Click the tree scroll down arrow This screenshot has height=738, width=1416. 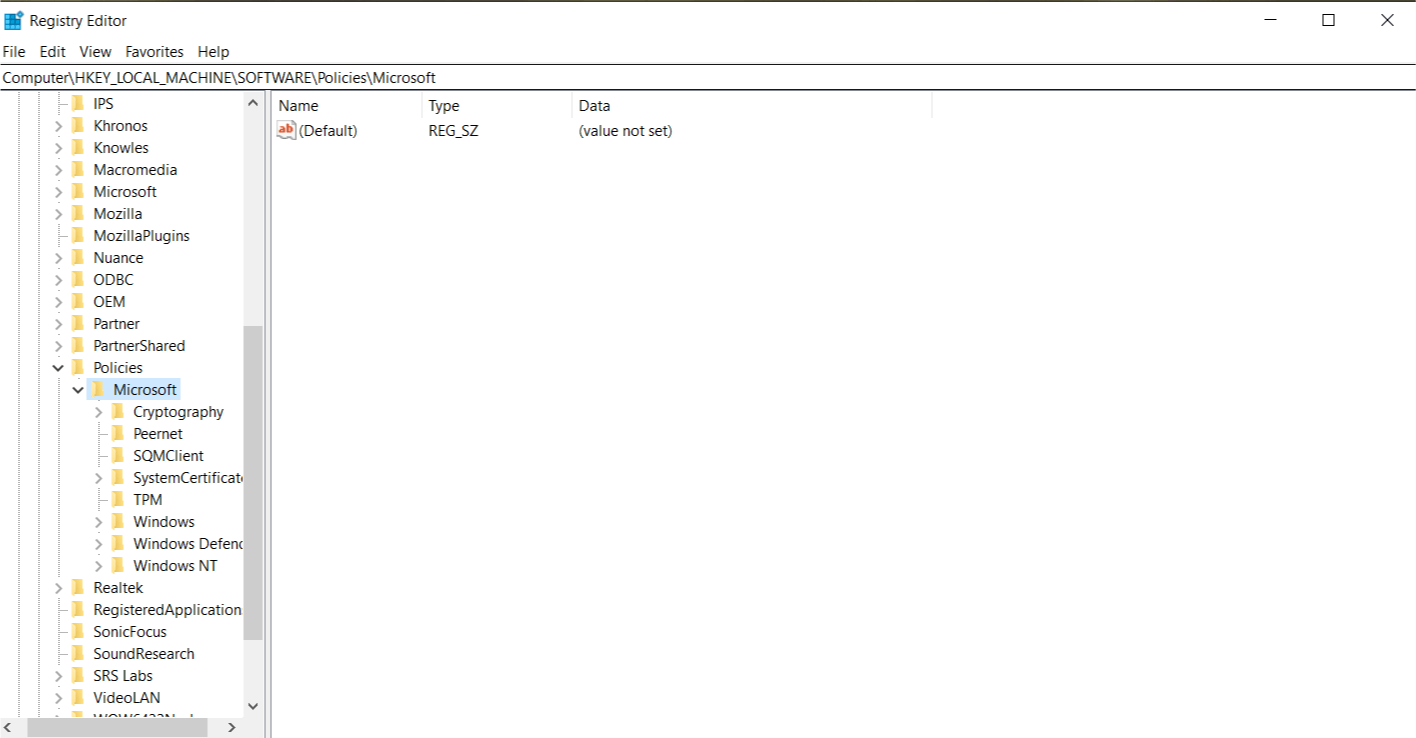pyautogui.click(x=253, y=706)
